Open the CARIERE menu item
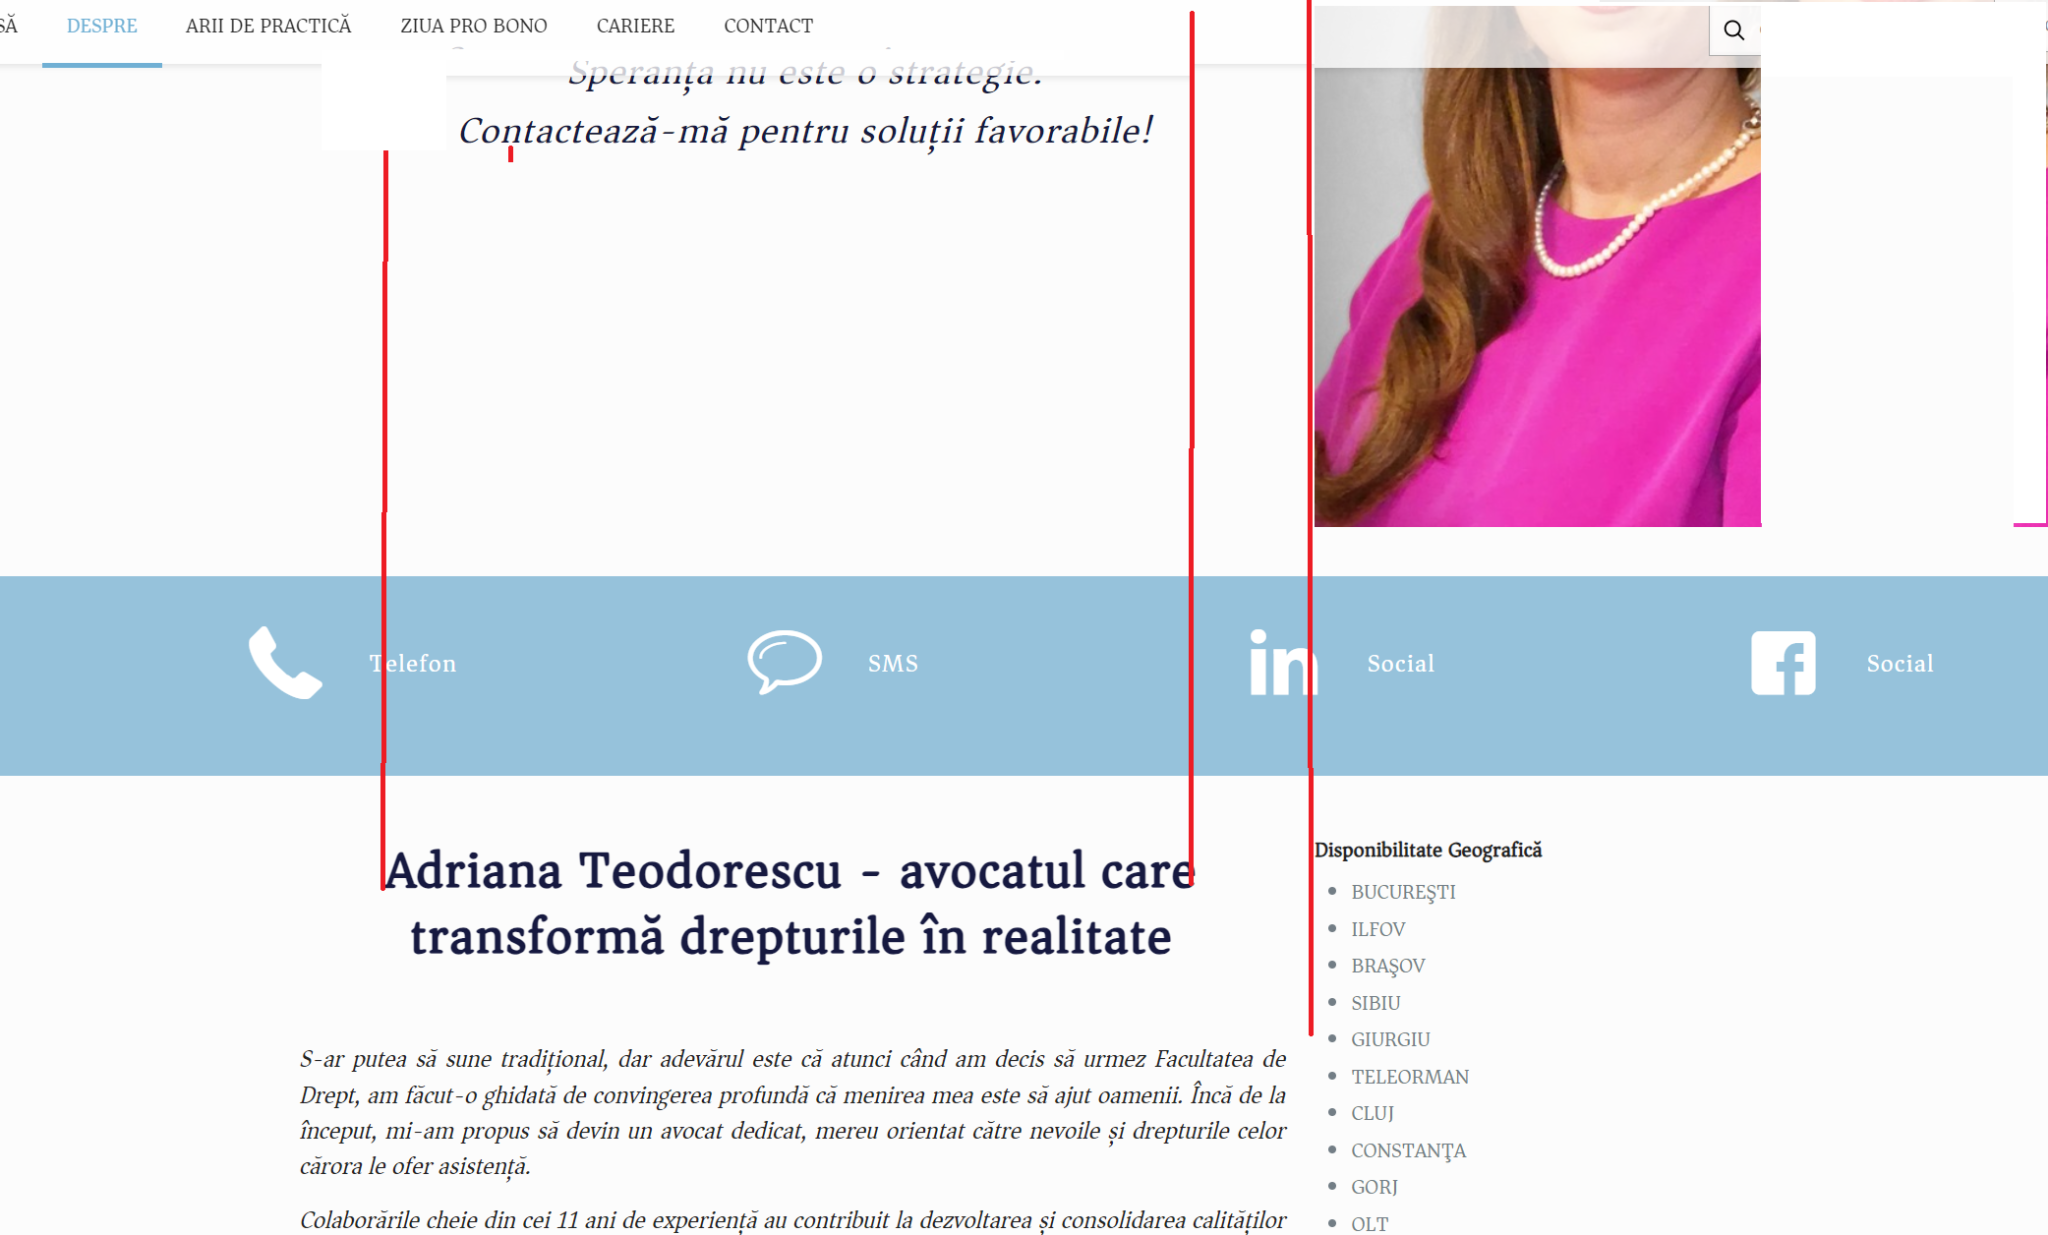Screen dimensions: 2048x1235 (635, 26)
